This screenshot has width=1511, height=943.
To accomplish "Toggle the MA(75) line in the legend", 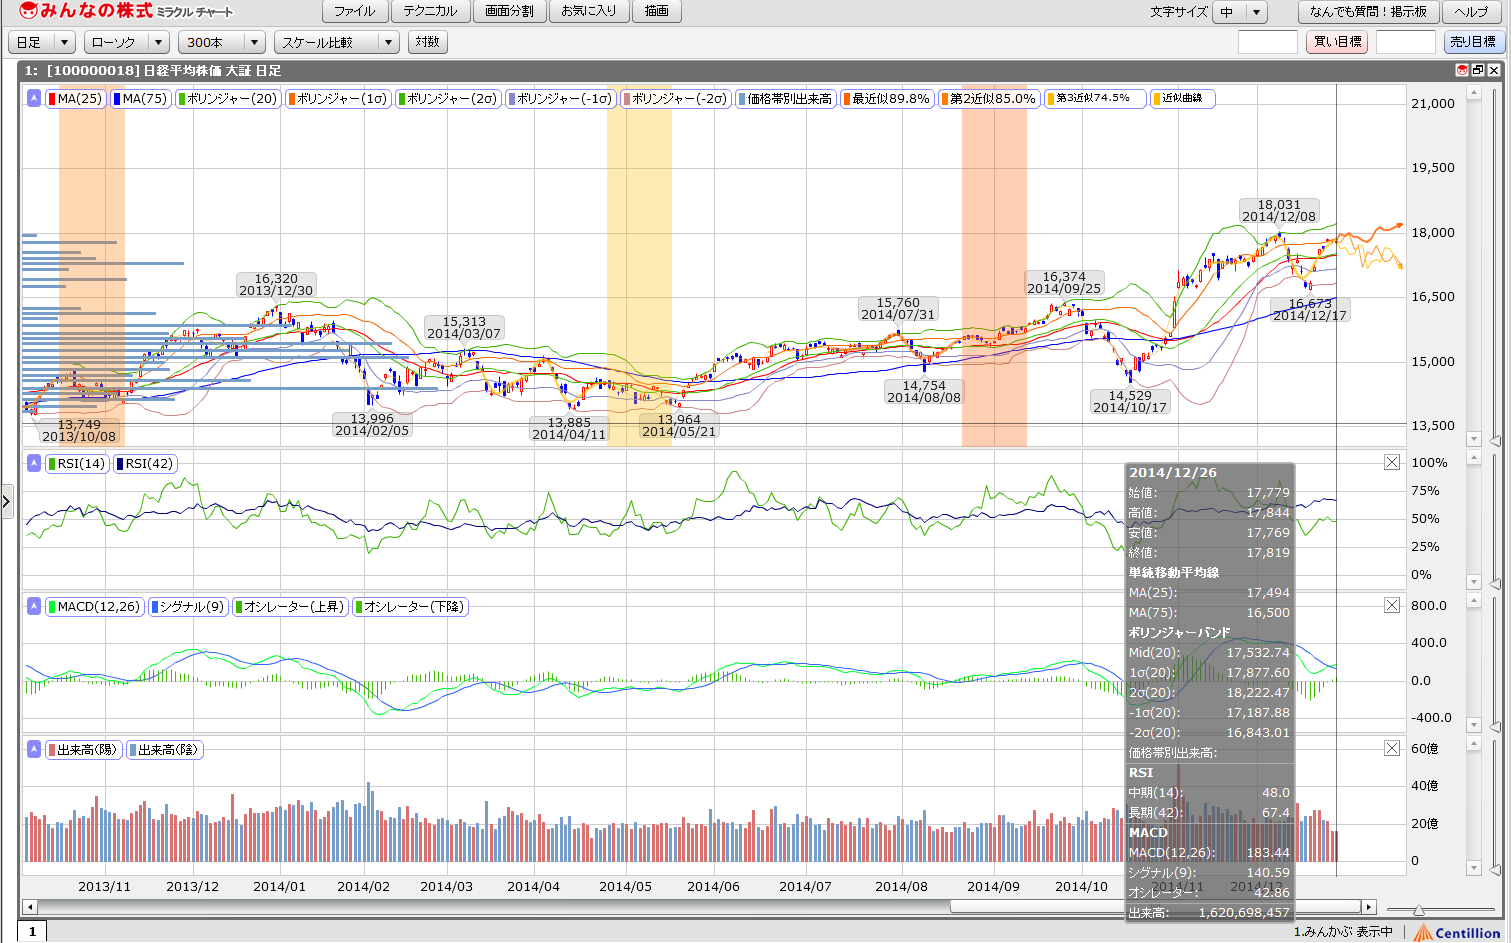I will 140,99.
